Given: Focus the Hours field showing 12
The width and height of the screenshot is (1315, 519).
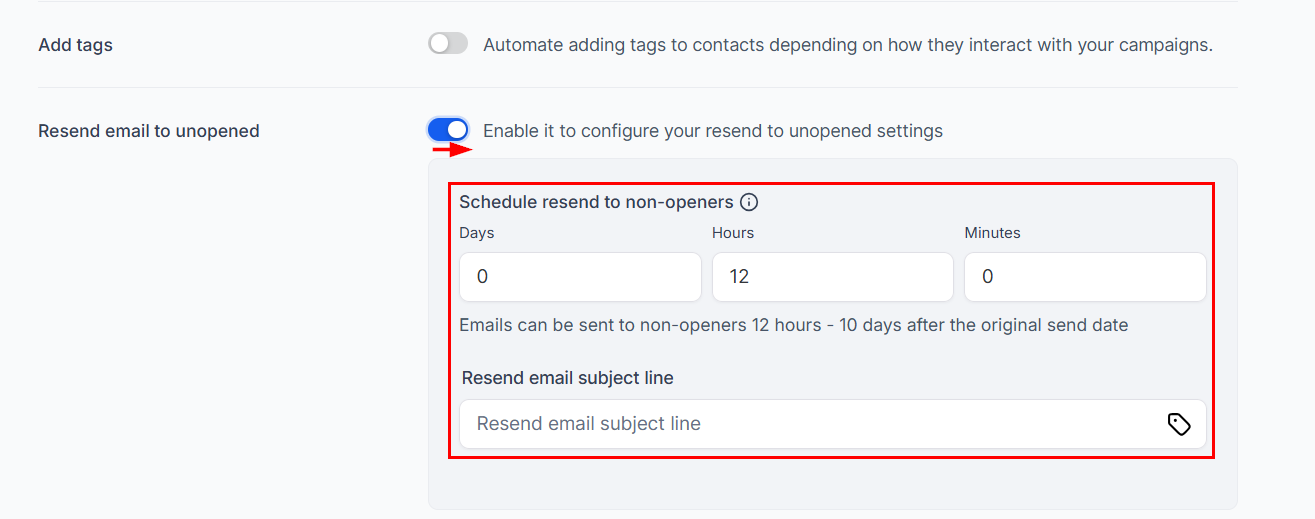Looking at the screenshot, I should 832,277.
